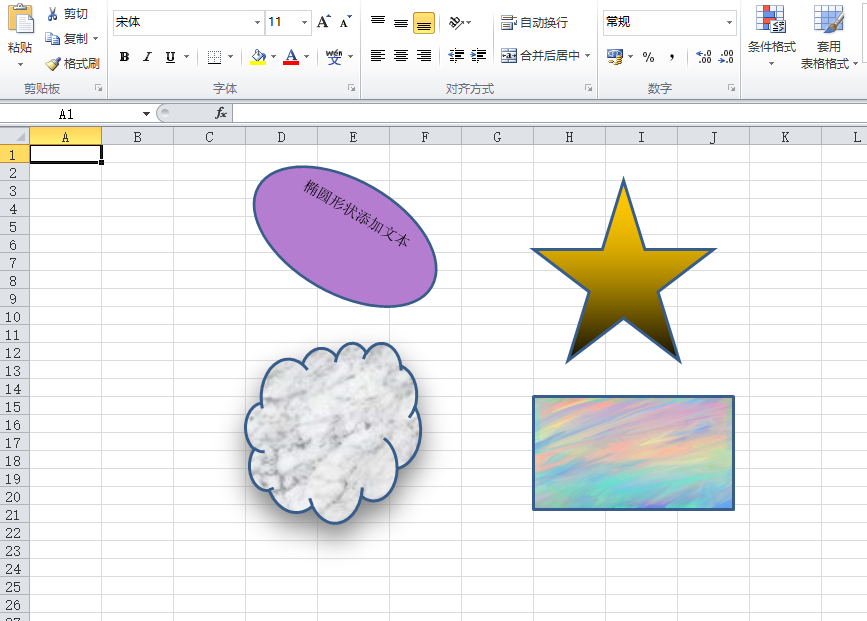Select row 10 header

pos(13,317)
